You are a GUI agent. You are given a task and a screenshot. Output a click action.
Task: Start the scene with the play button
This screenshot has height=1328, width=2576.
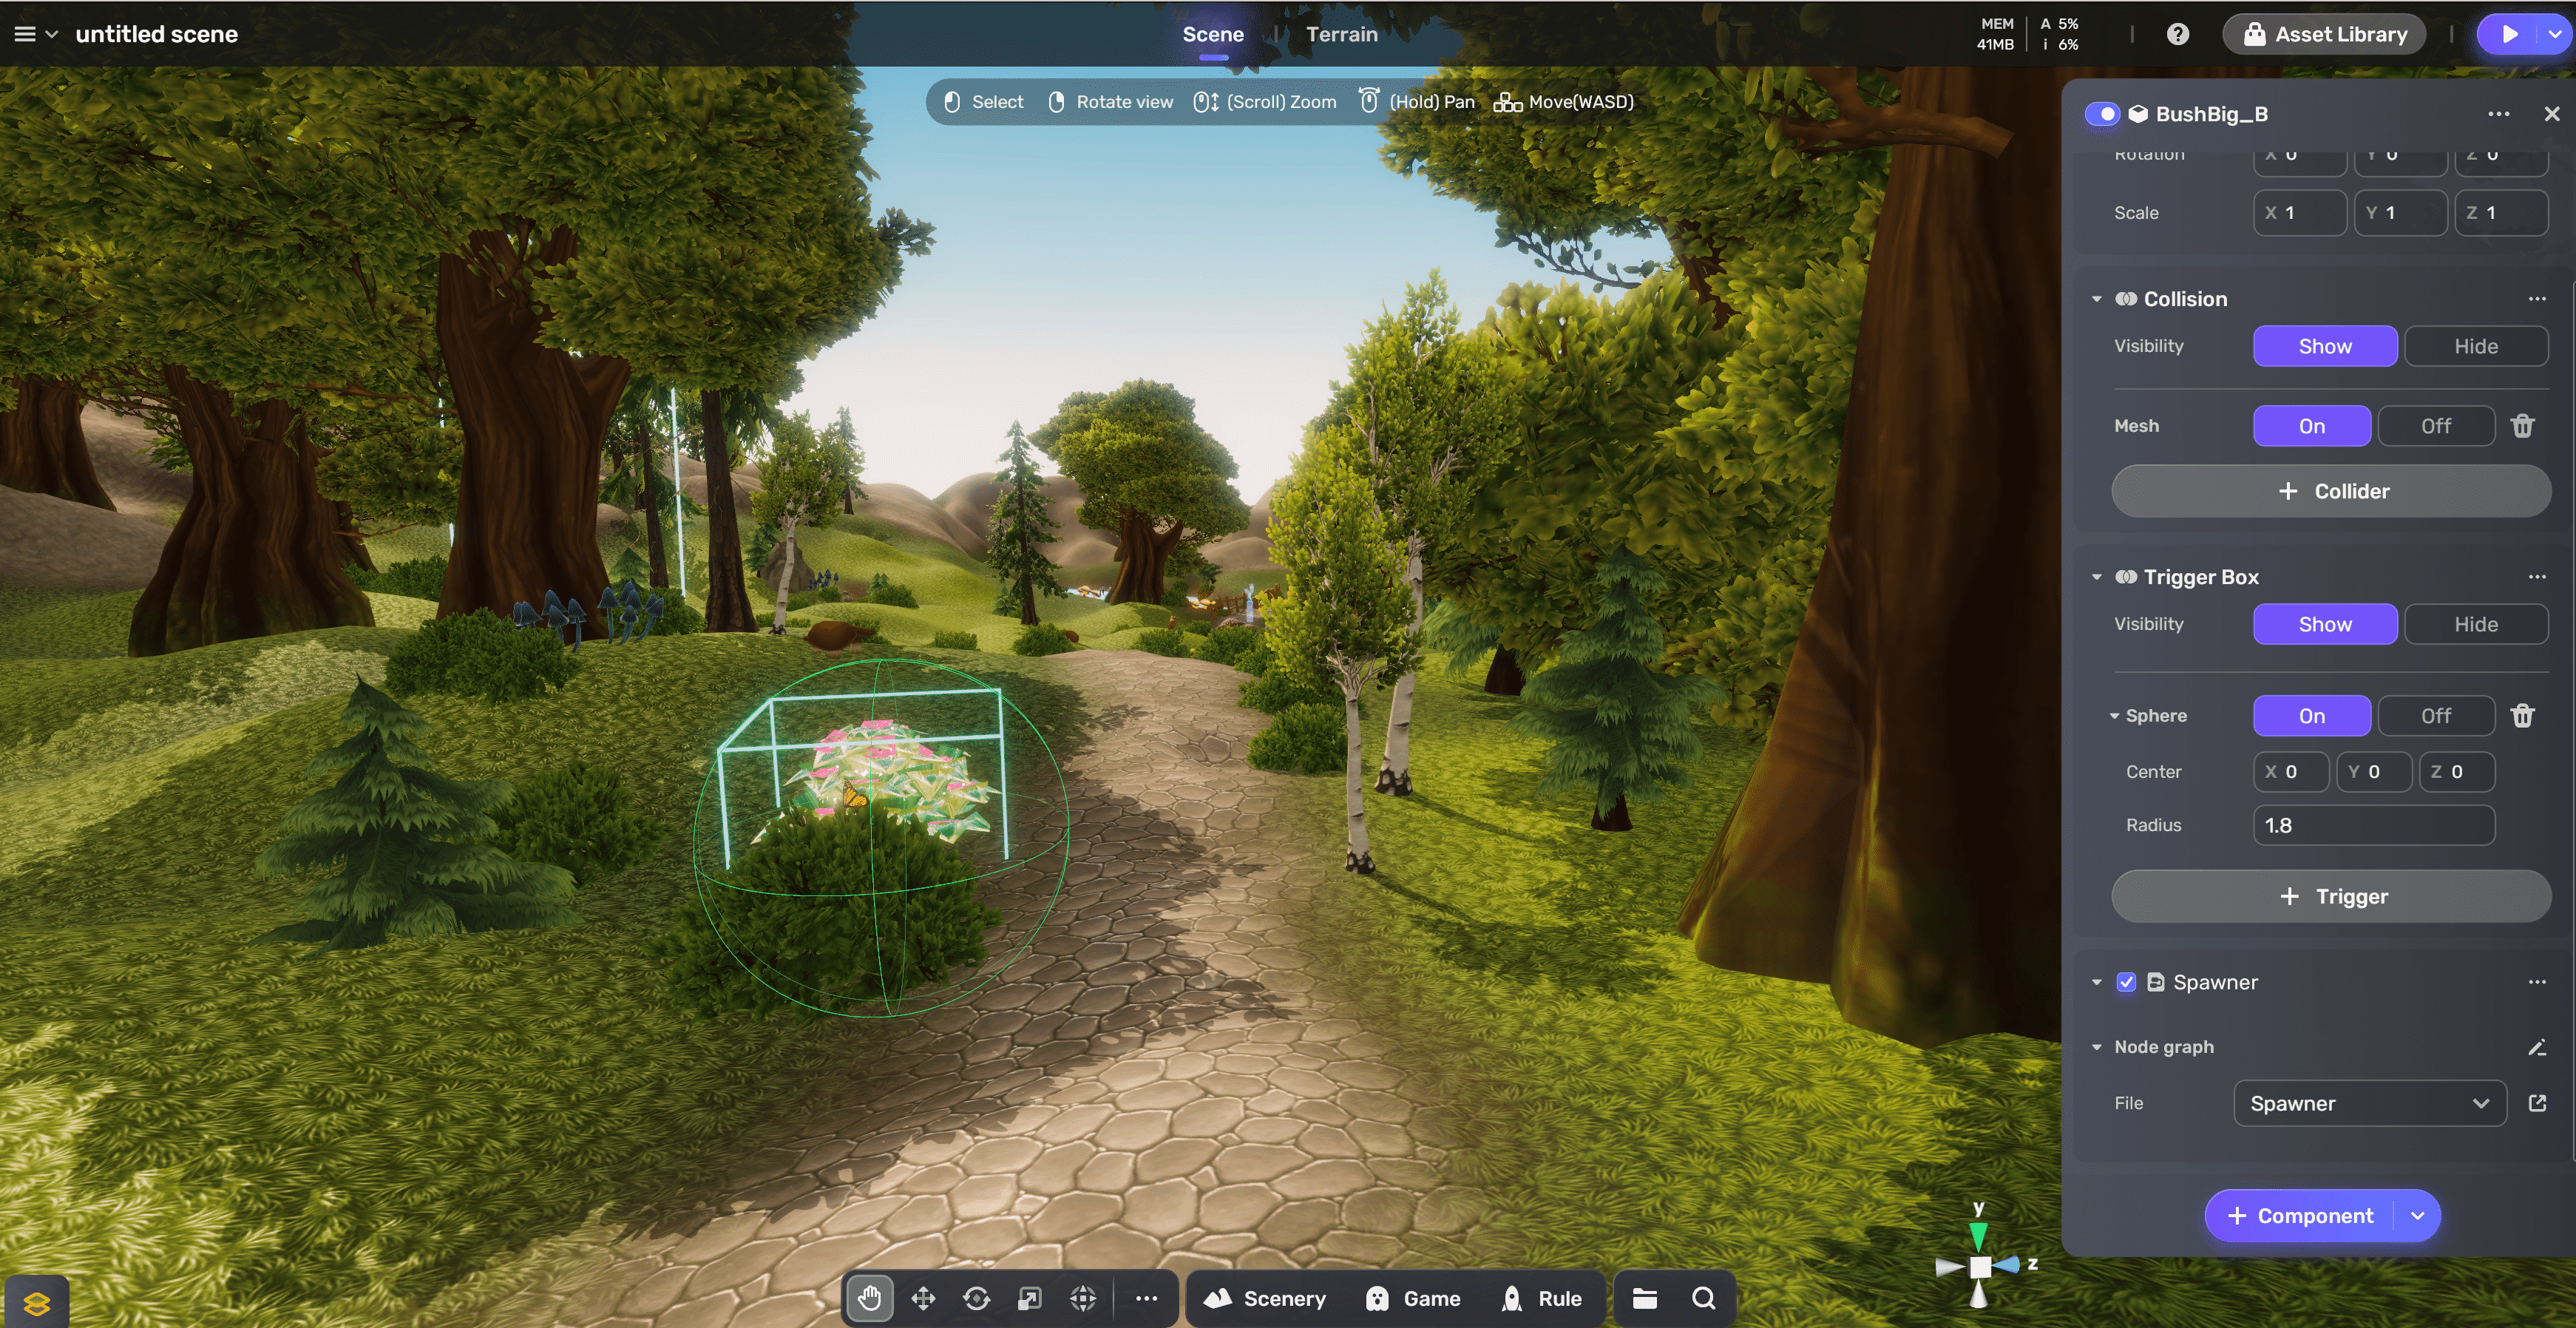coord(2509,34)
